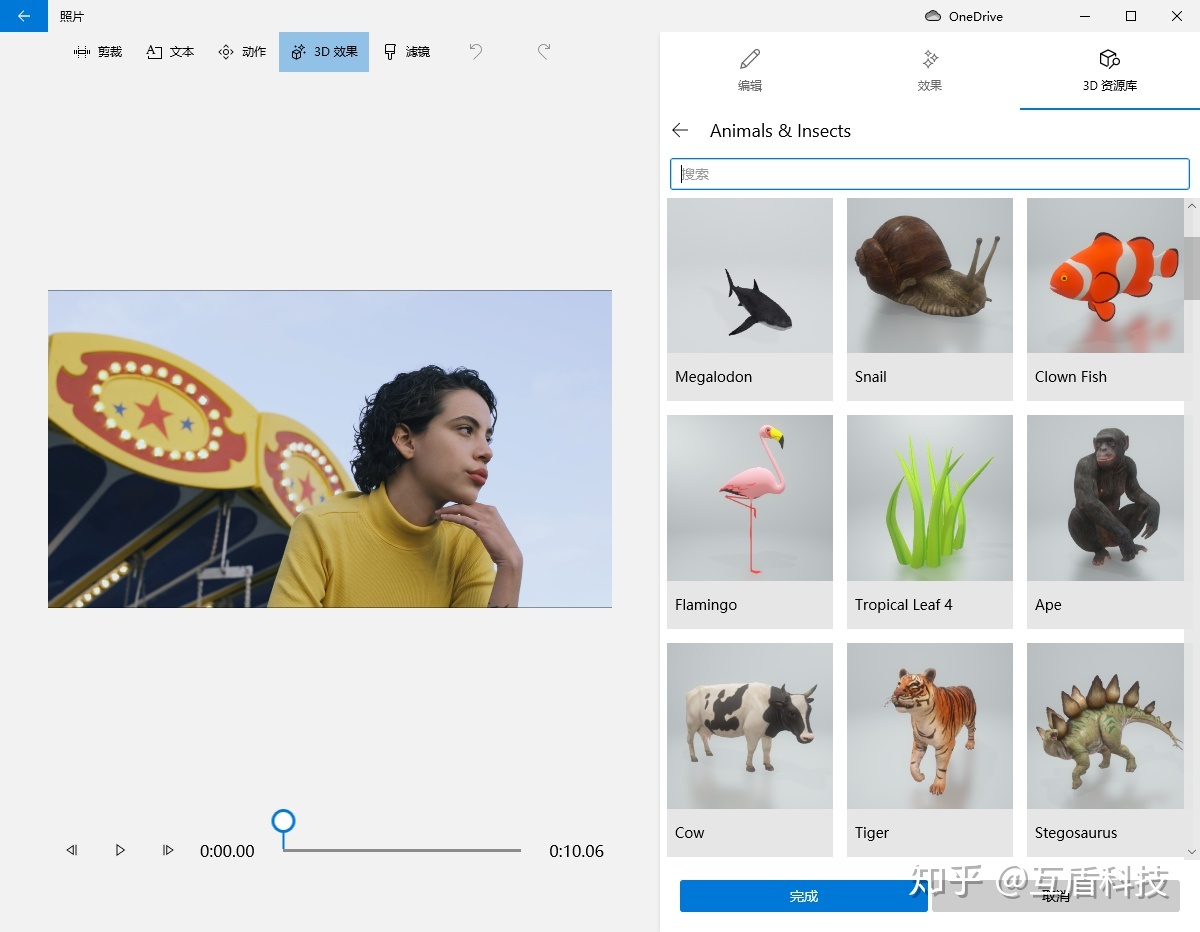The image size is (1200, 932).
Task: Select the Stegosaurus 3D model
Action: click(x=1106, y=749)
